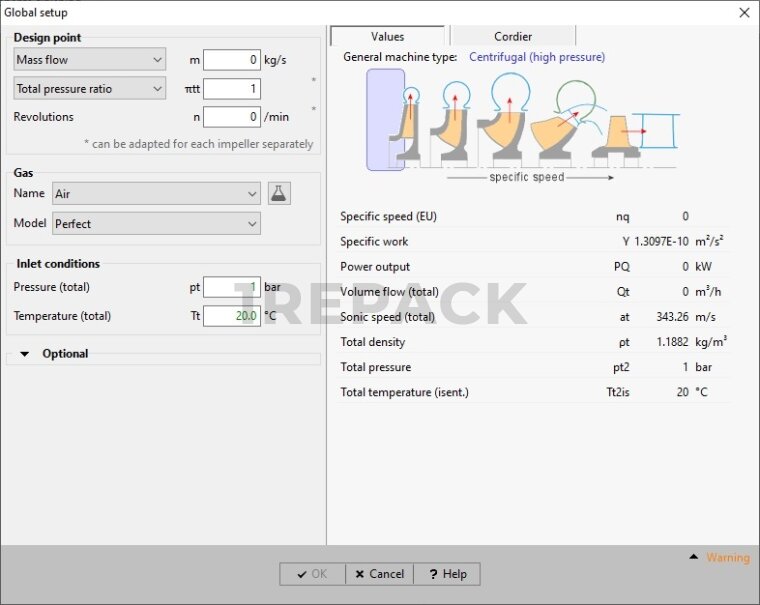Open the Total pressure ratio dropdown
This screenshot has width=760, height=605.
pos(89,89)
